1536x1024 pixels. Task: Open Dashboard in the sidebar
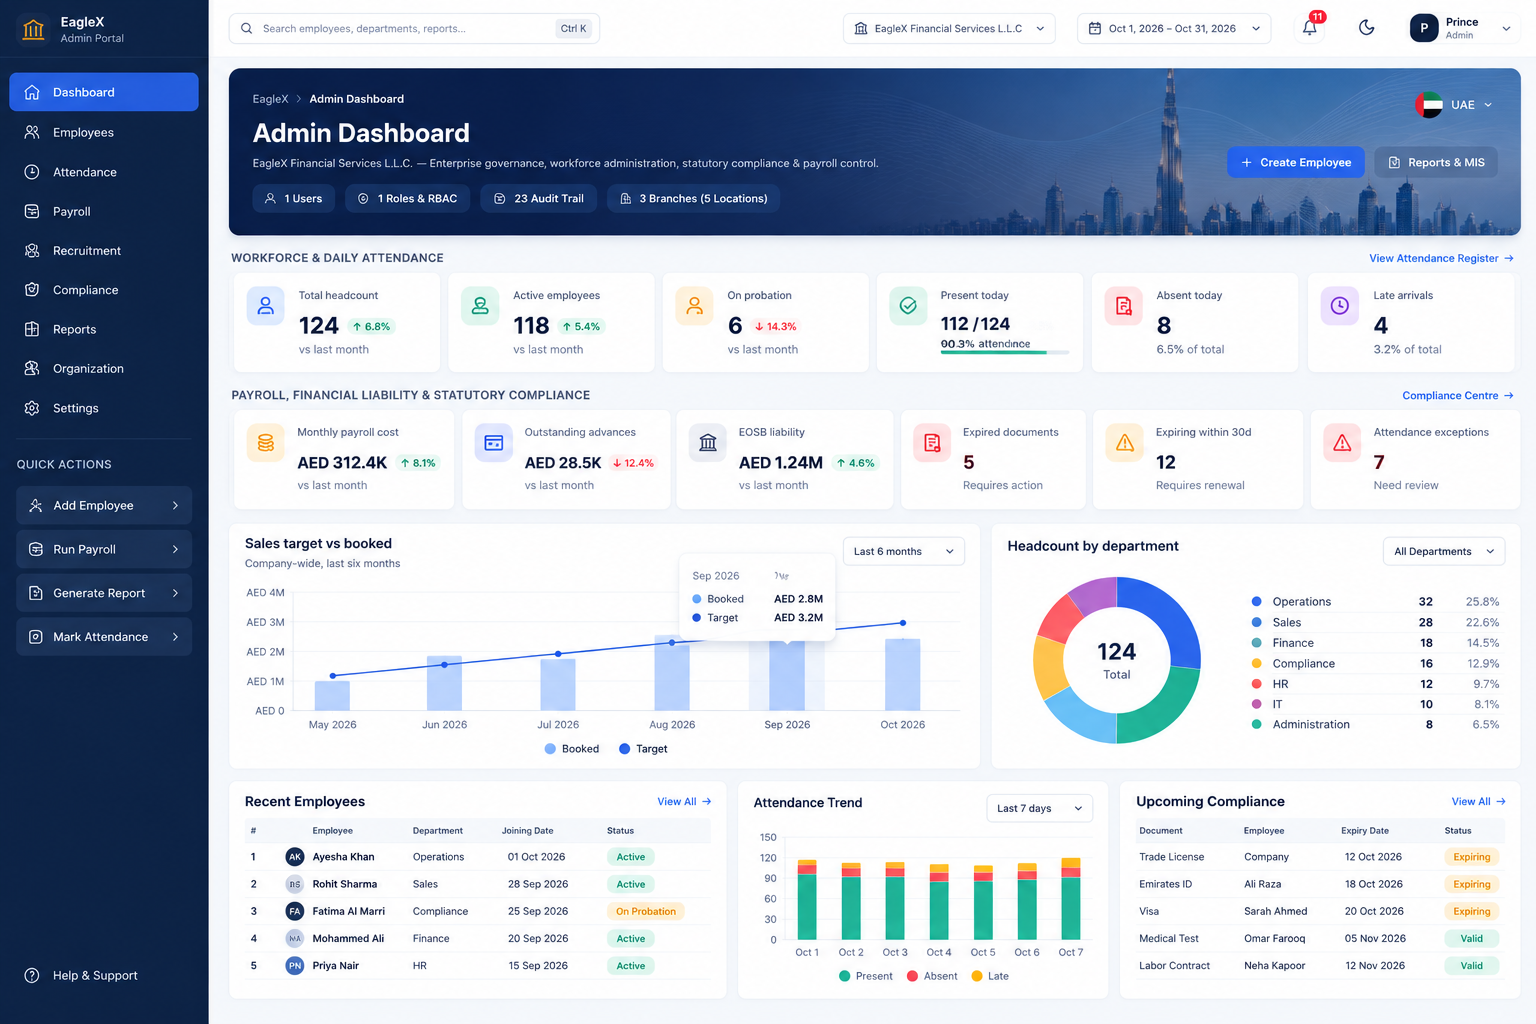coord(104,92)
